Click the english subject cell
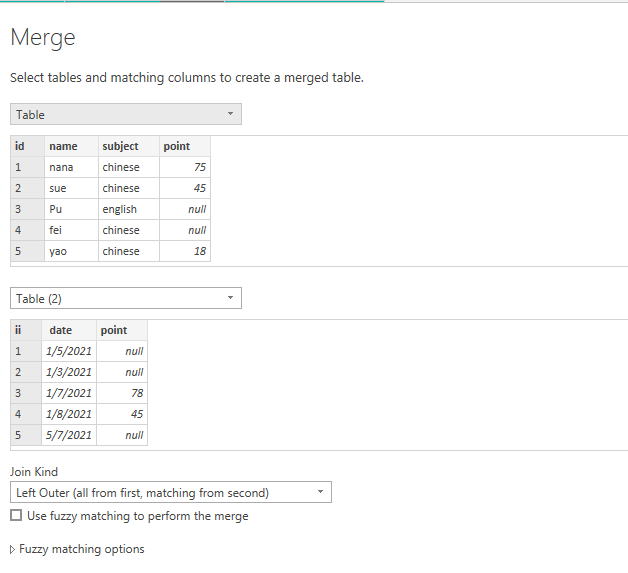628x573 pixels. 129,209
